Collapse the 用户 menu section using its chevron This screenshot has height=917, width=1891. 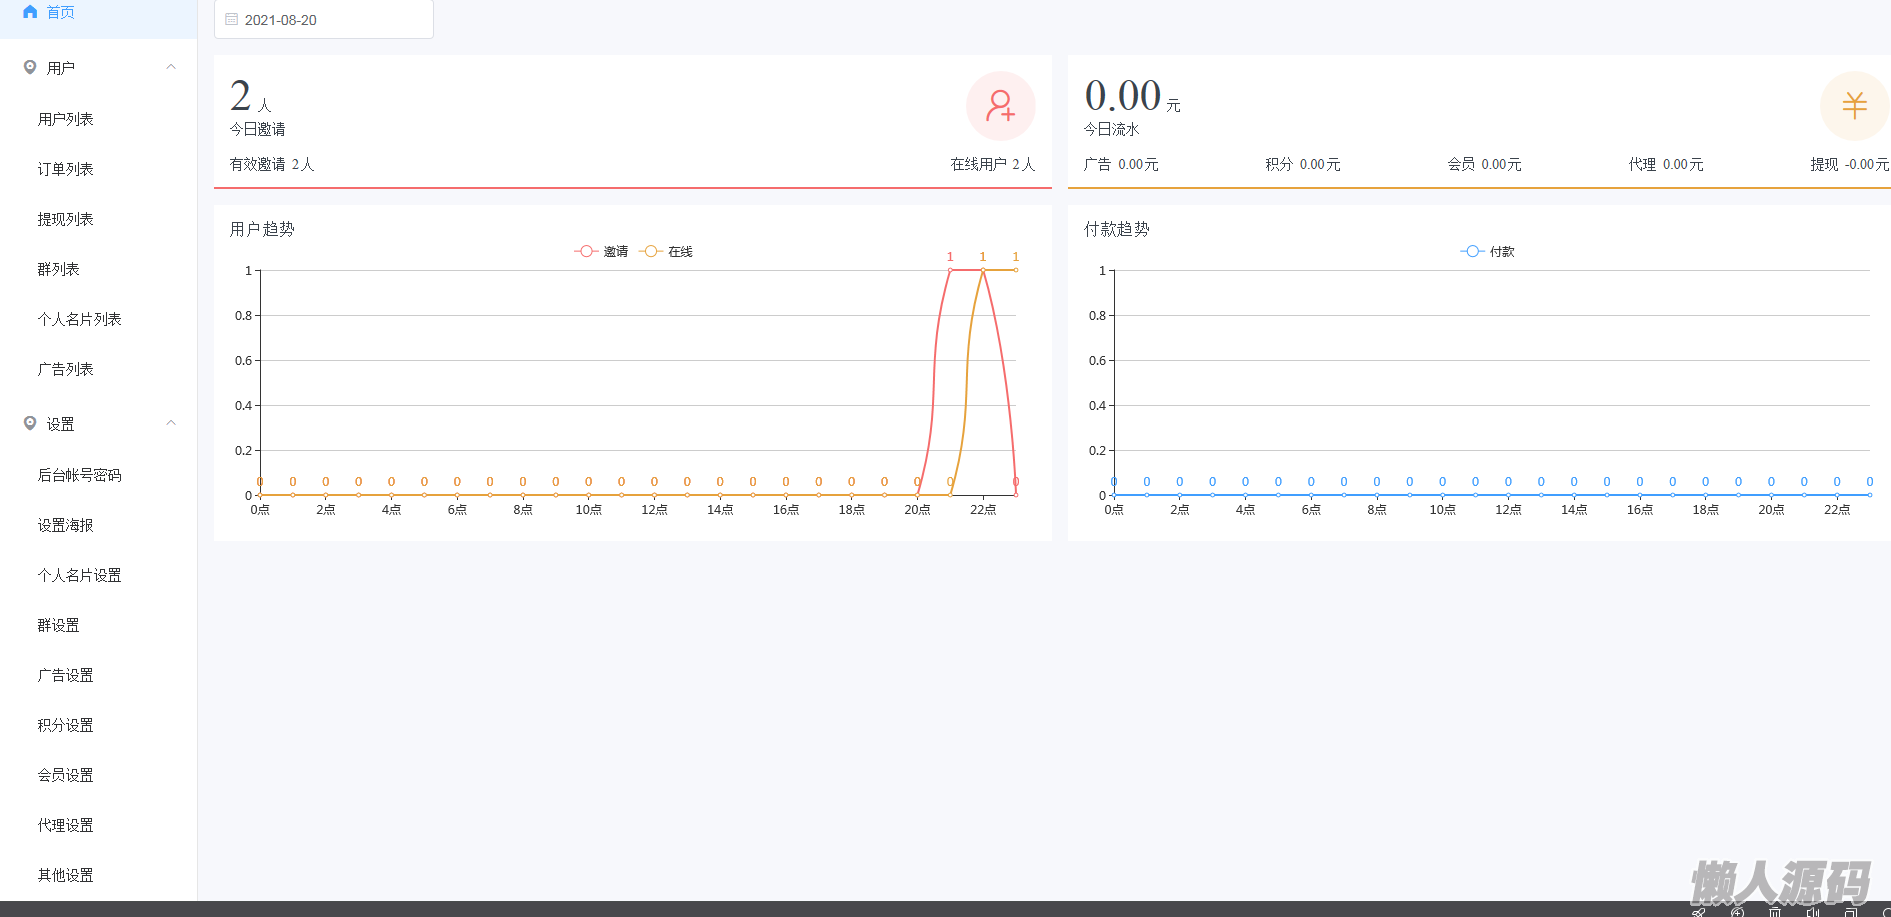tap(171, 67)
